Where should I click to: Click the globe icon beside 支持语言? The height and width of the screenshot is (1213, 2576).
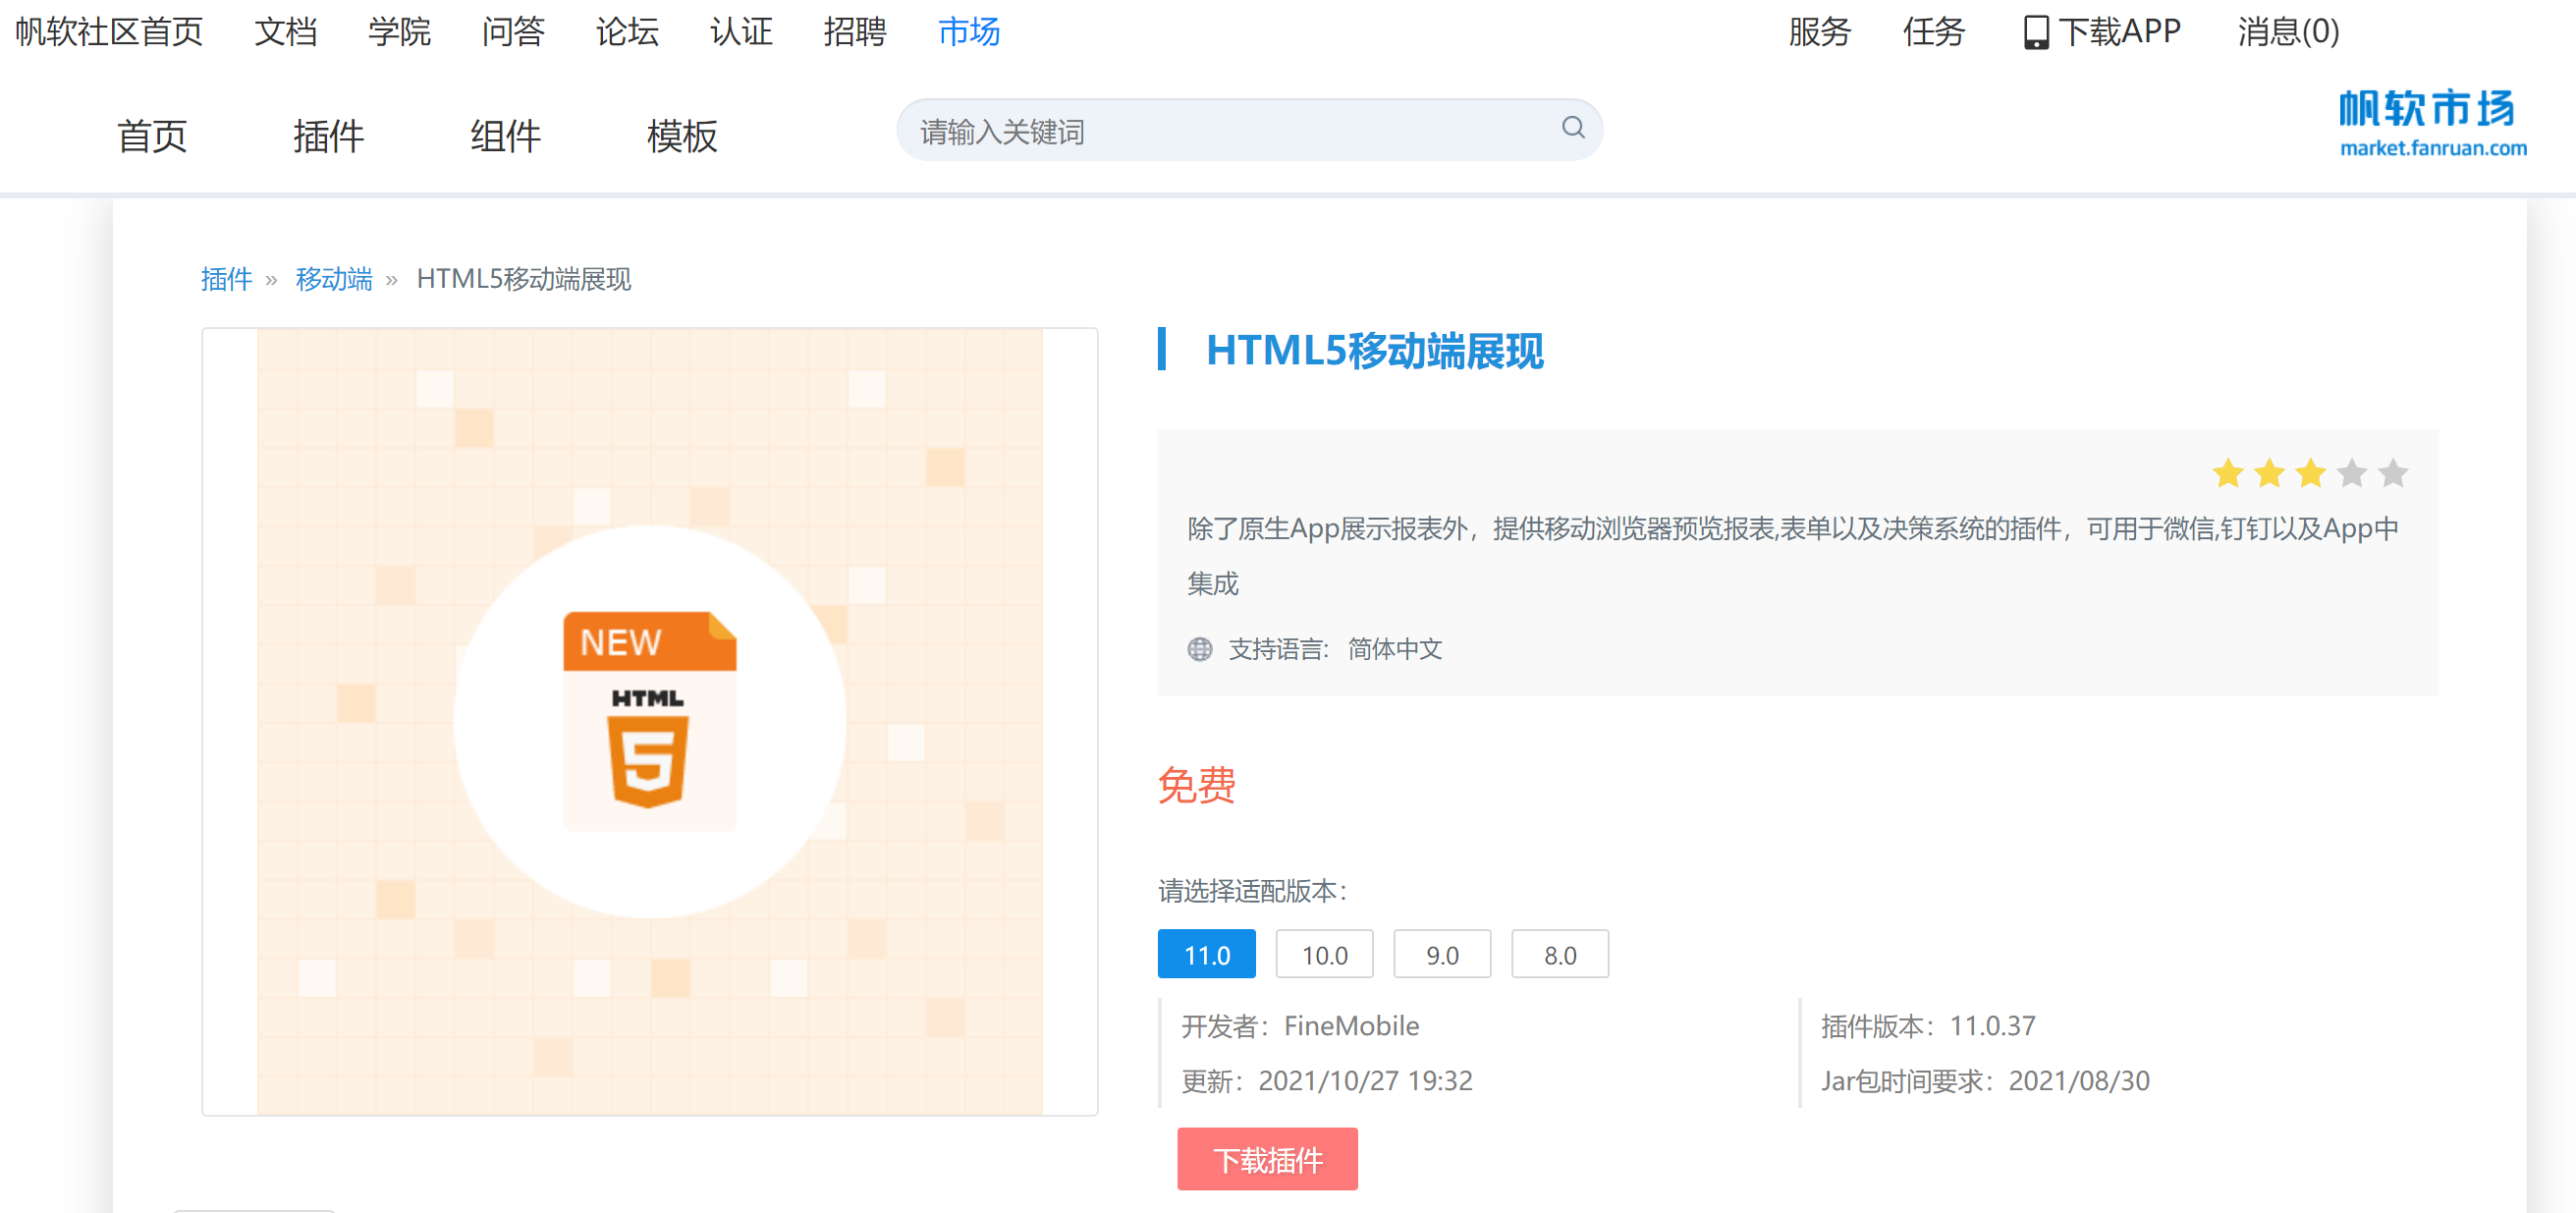[x=1199, y=649]
